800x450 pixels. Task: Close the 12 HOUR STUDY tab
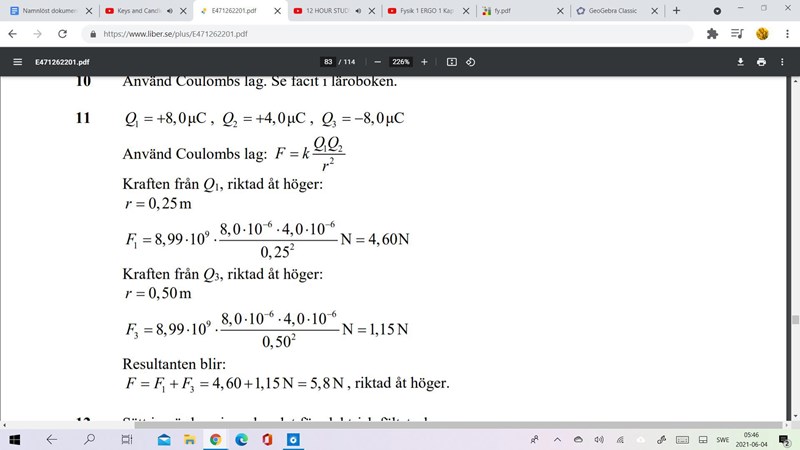pyautogui.click(x=374, y=10)
